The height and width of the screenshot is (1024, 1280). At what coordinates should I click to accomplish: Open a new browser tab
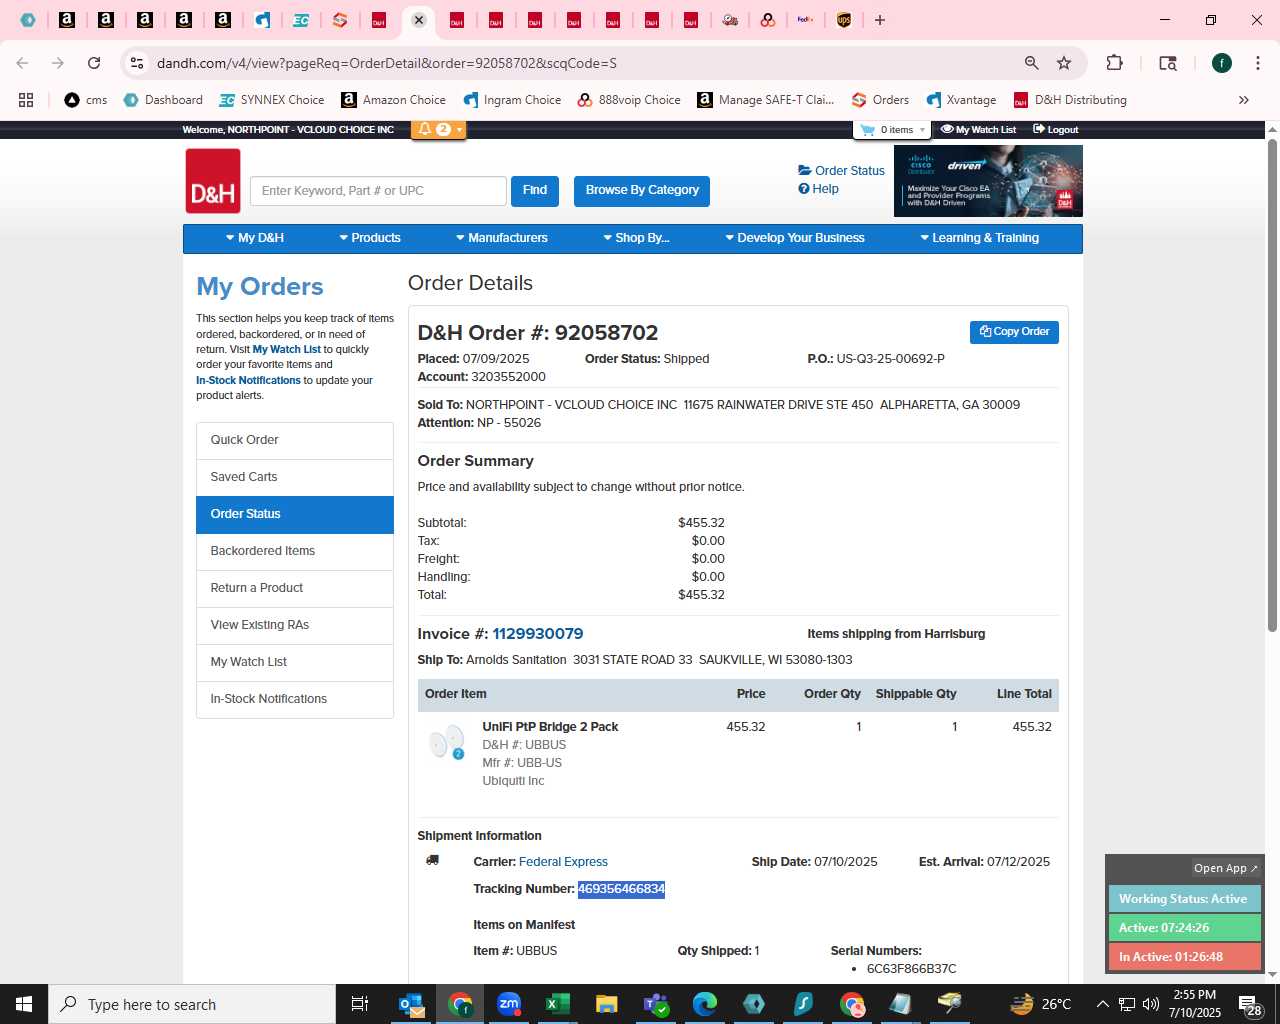tap(880, 20)
